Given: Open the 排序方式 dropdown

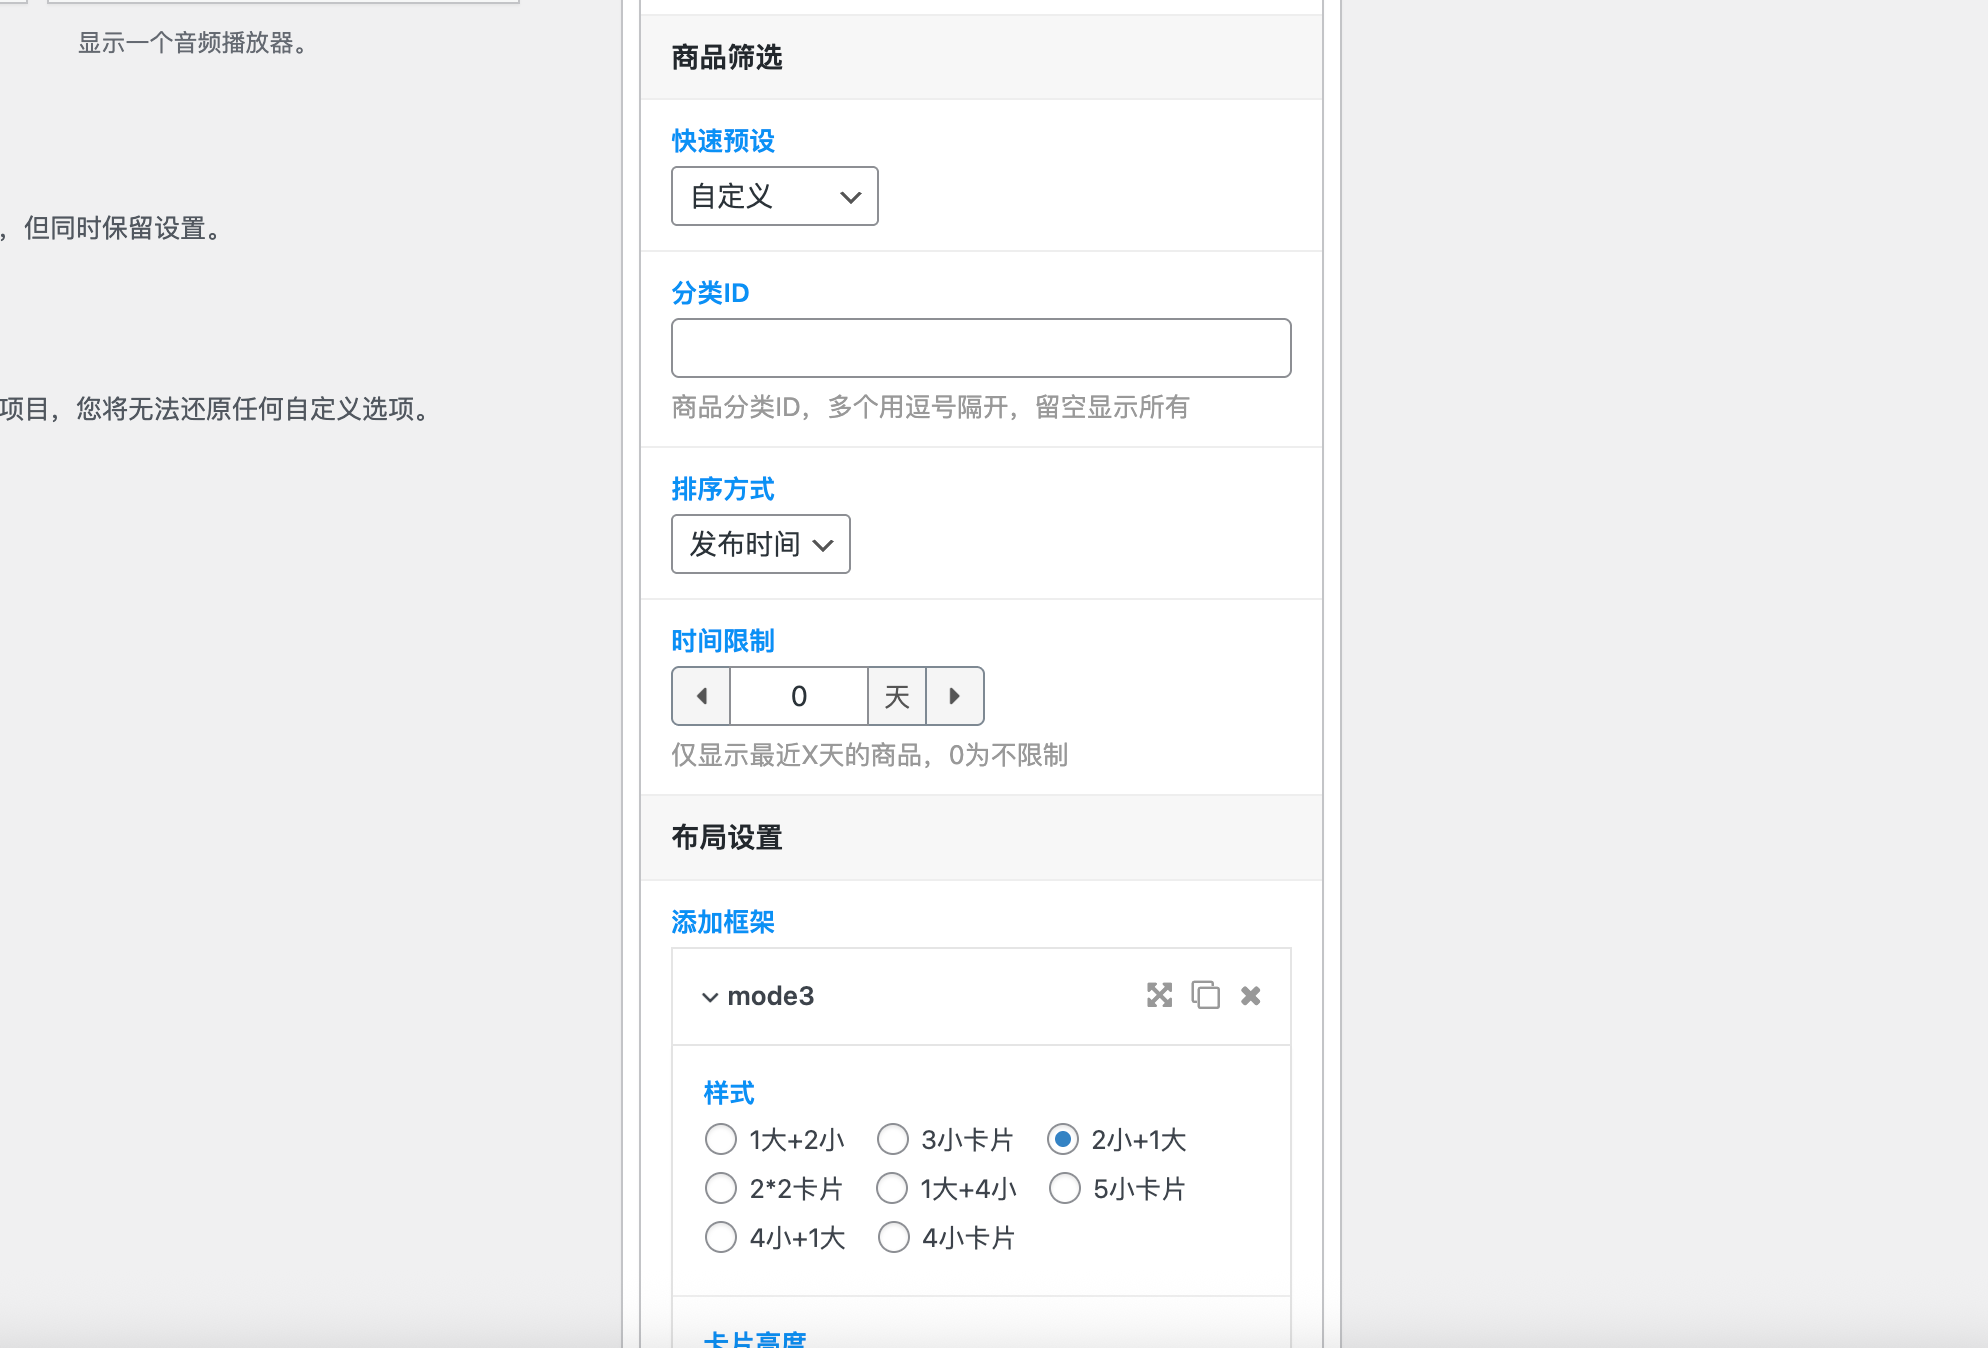Looking at the screenshot, I should [x=760, y=544].
